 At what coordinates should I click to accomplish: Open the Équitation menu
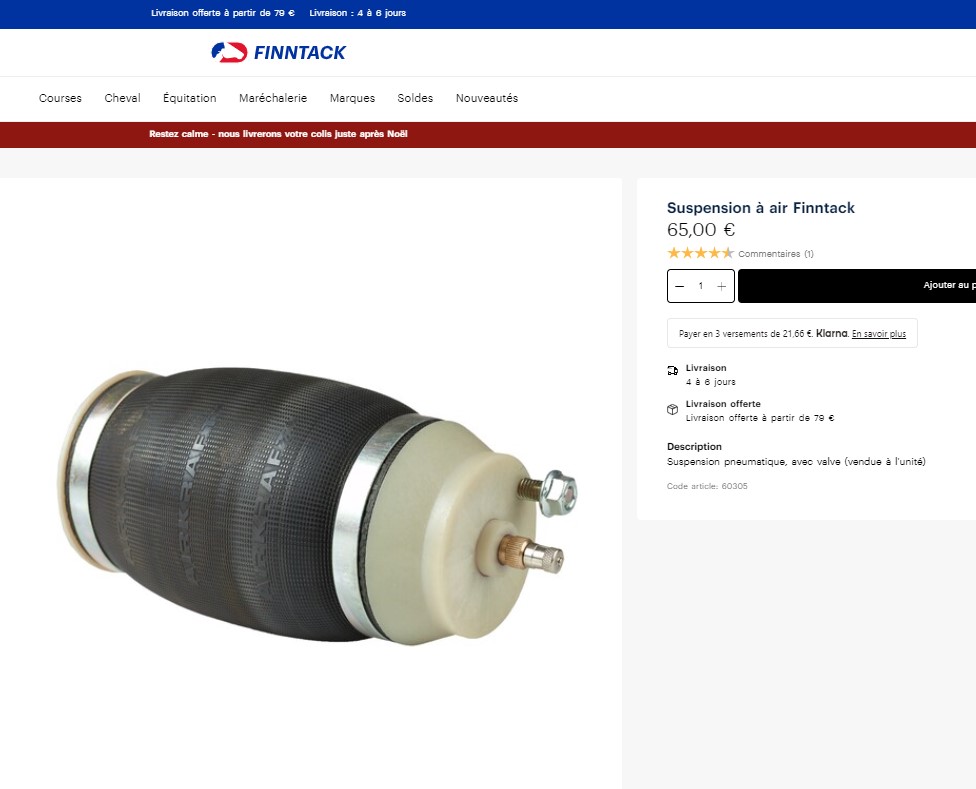click(x=190, y=98)
